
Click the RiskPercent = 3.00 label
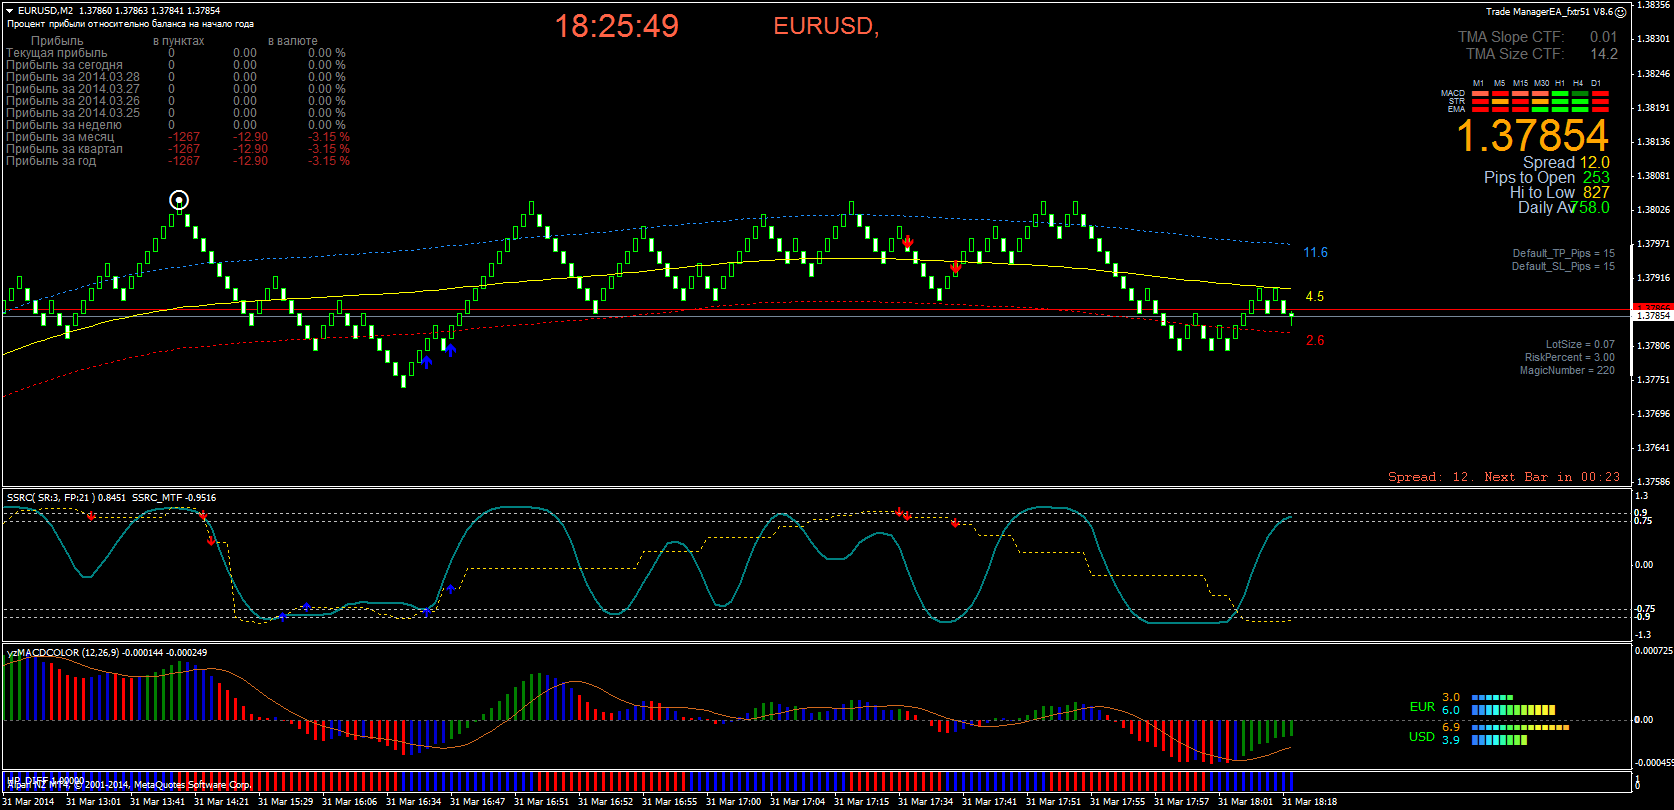pos(1570,357)
